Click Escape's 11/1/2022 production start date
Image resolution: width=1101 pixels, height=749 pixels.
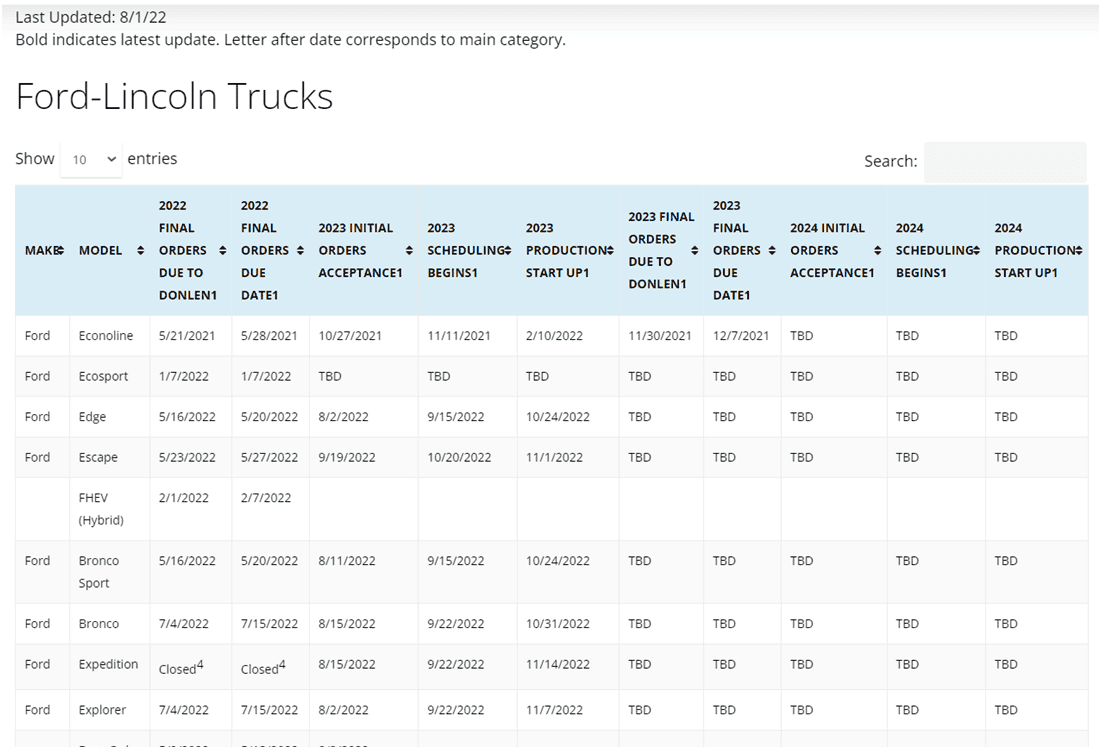click(x=554, y=458)
